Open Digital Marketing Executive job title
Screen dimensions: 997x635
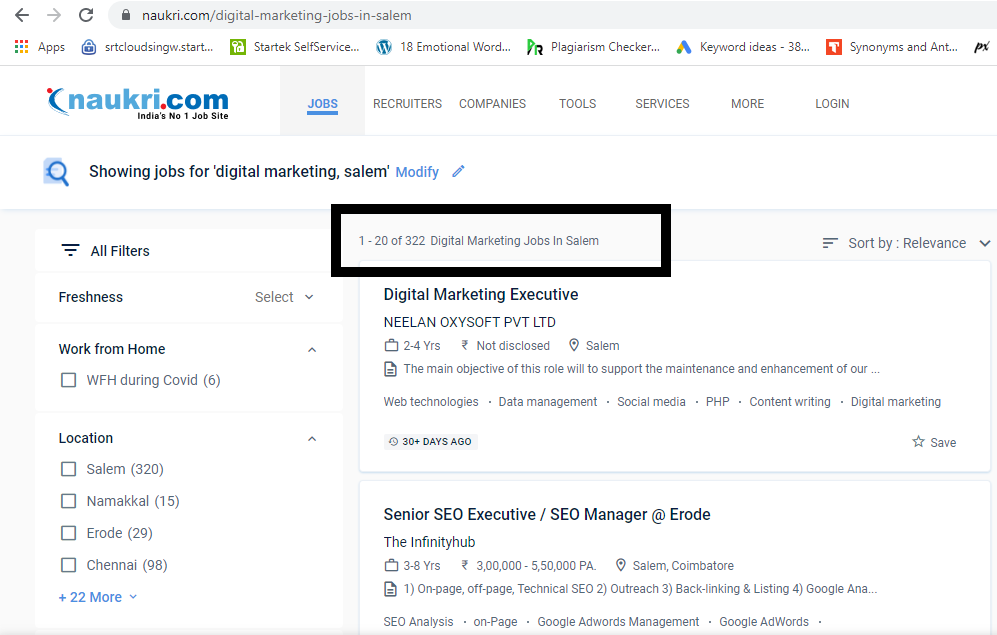point(481,294)
